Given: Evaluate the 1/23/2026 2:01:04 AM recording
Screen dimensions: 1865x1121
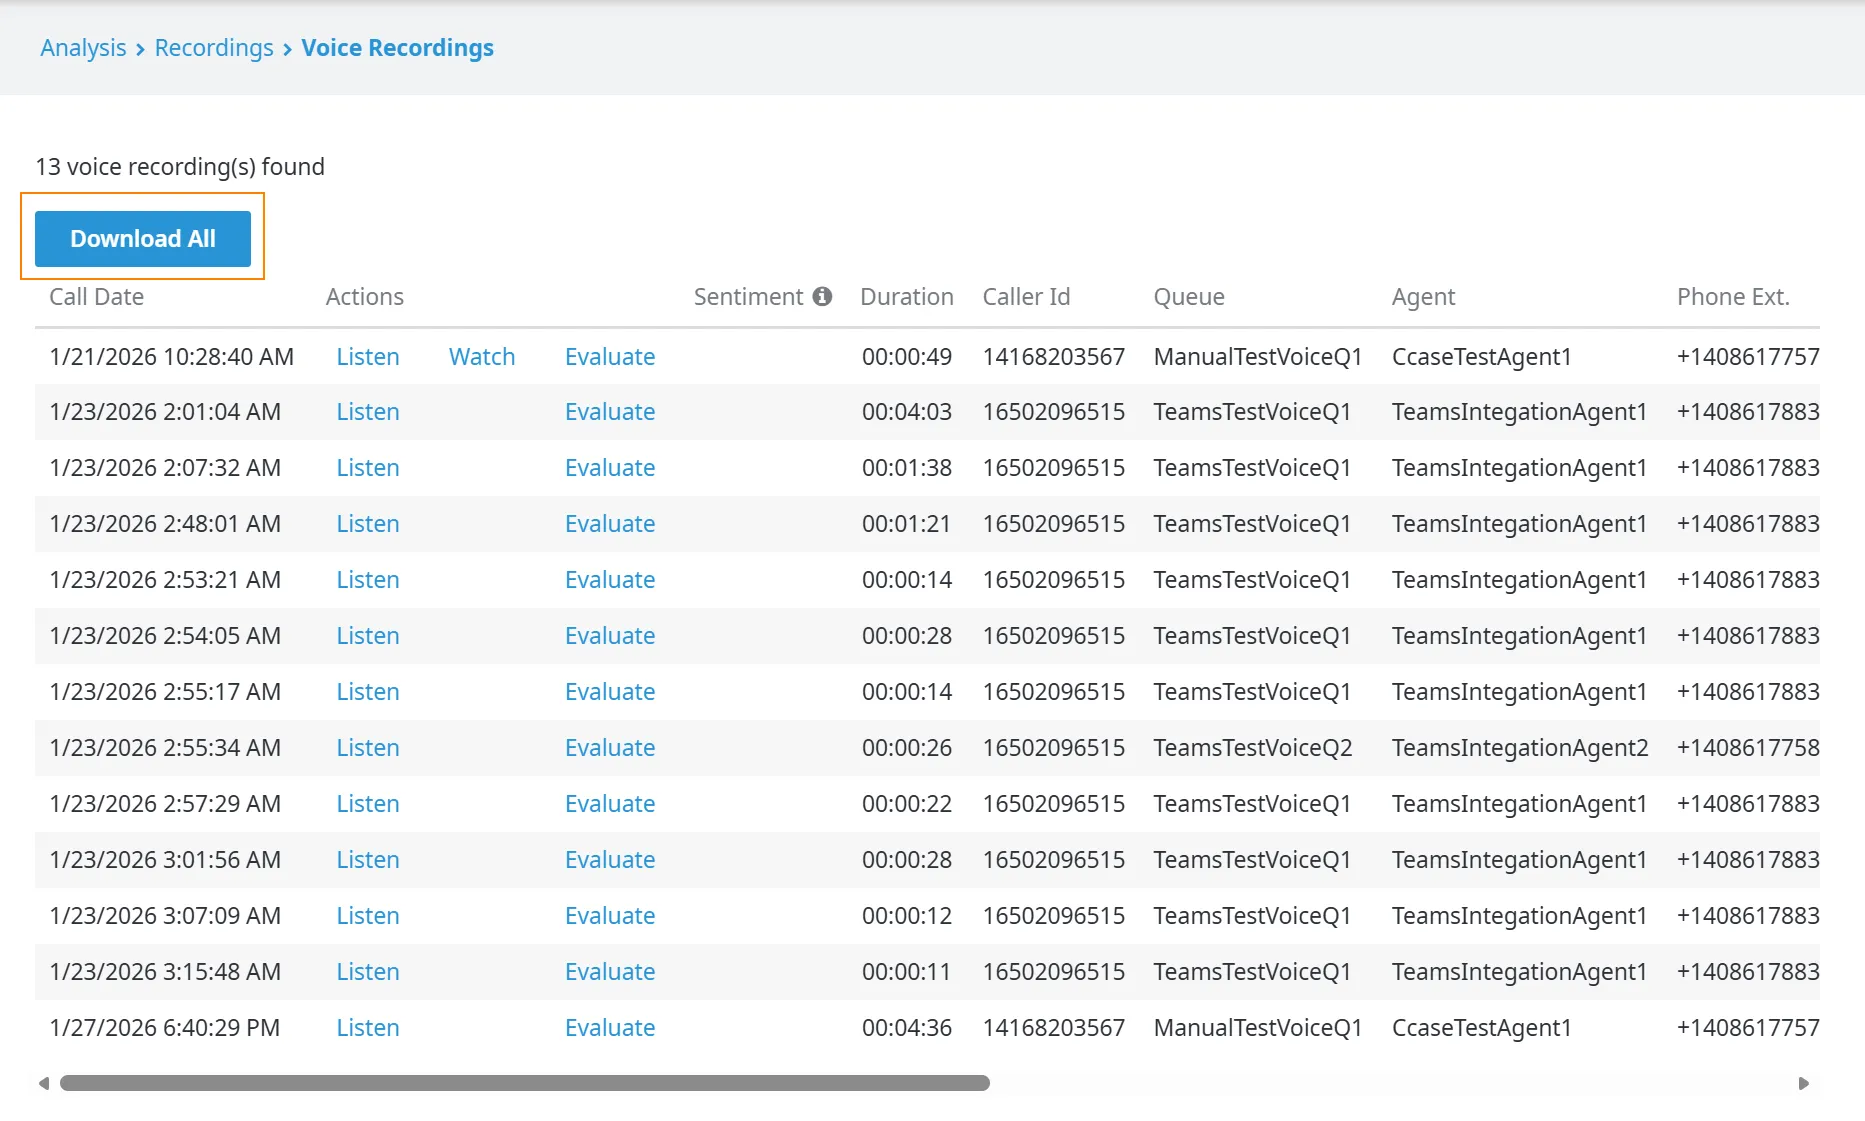Looking at the screenshot, I should (x=610, y=412).
